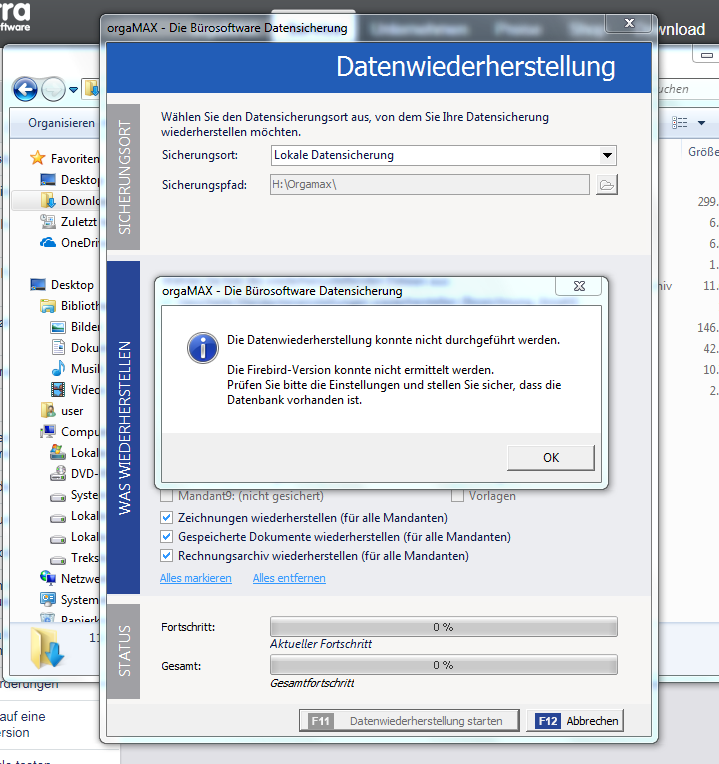Click the WAS WIEDERHERSTELLEN section label
The width and height of the screenshot is (719, 764).
pyautogui.click(x=124, y=428)
